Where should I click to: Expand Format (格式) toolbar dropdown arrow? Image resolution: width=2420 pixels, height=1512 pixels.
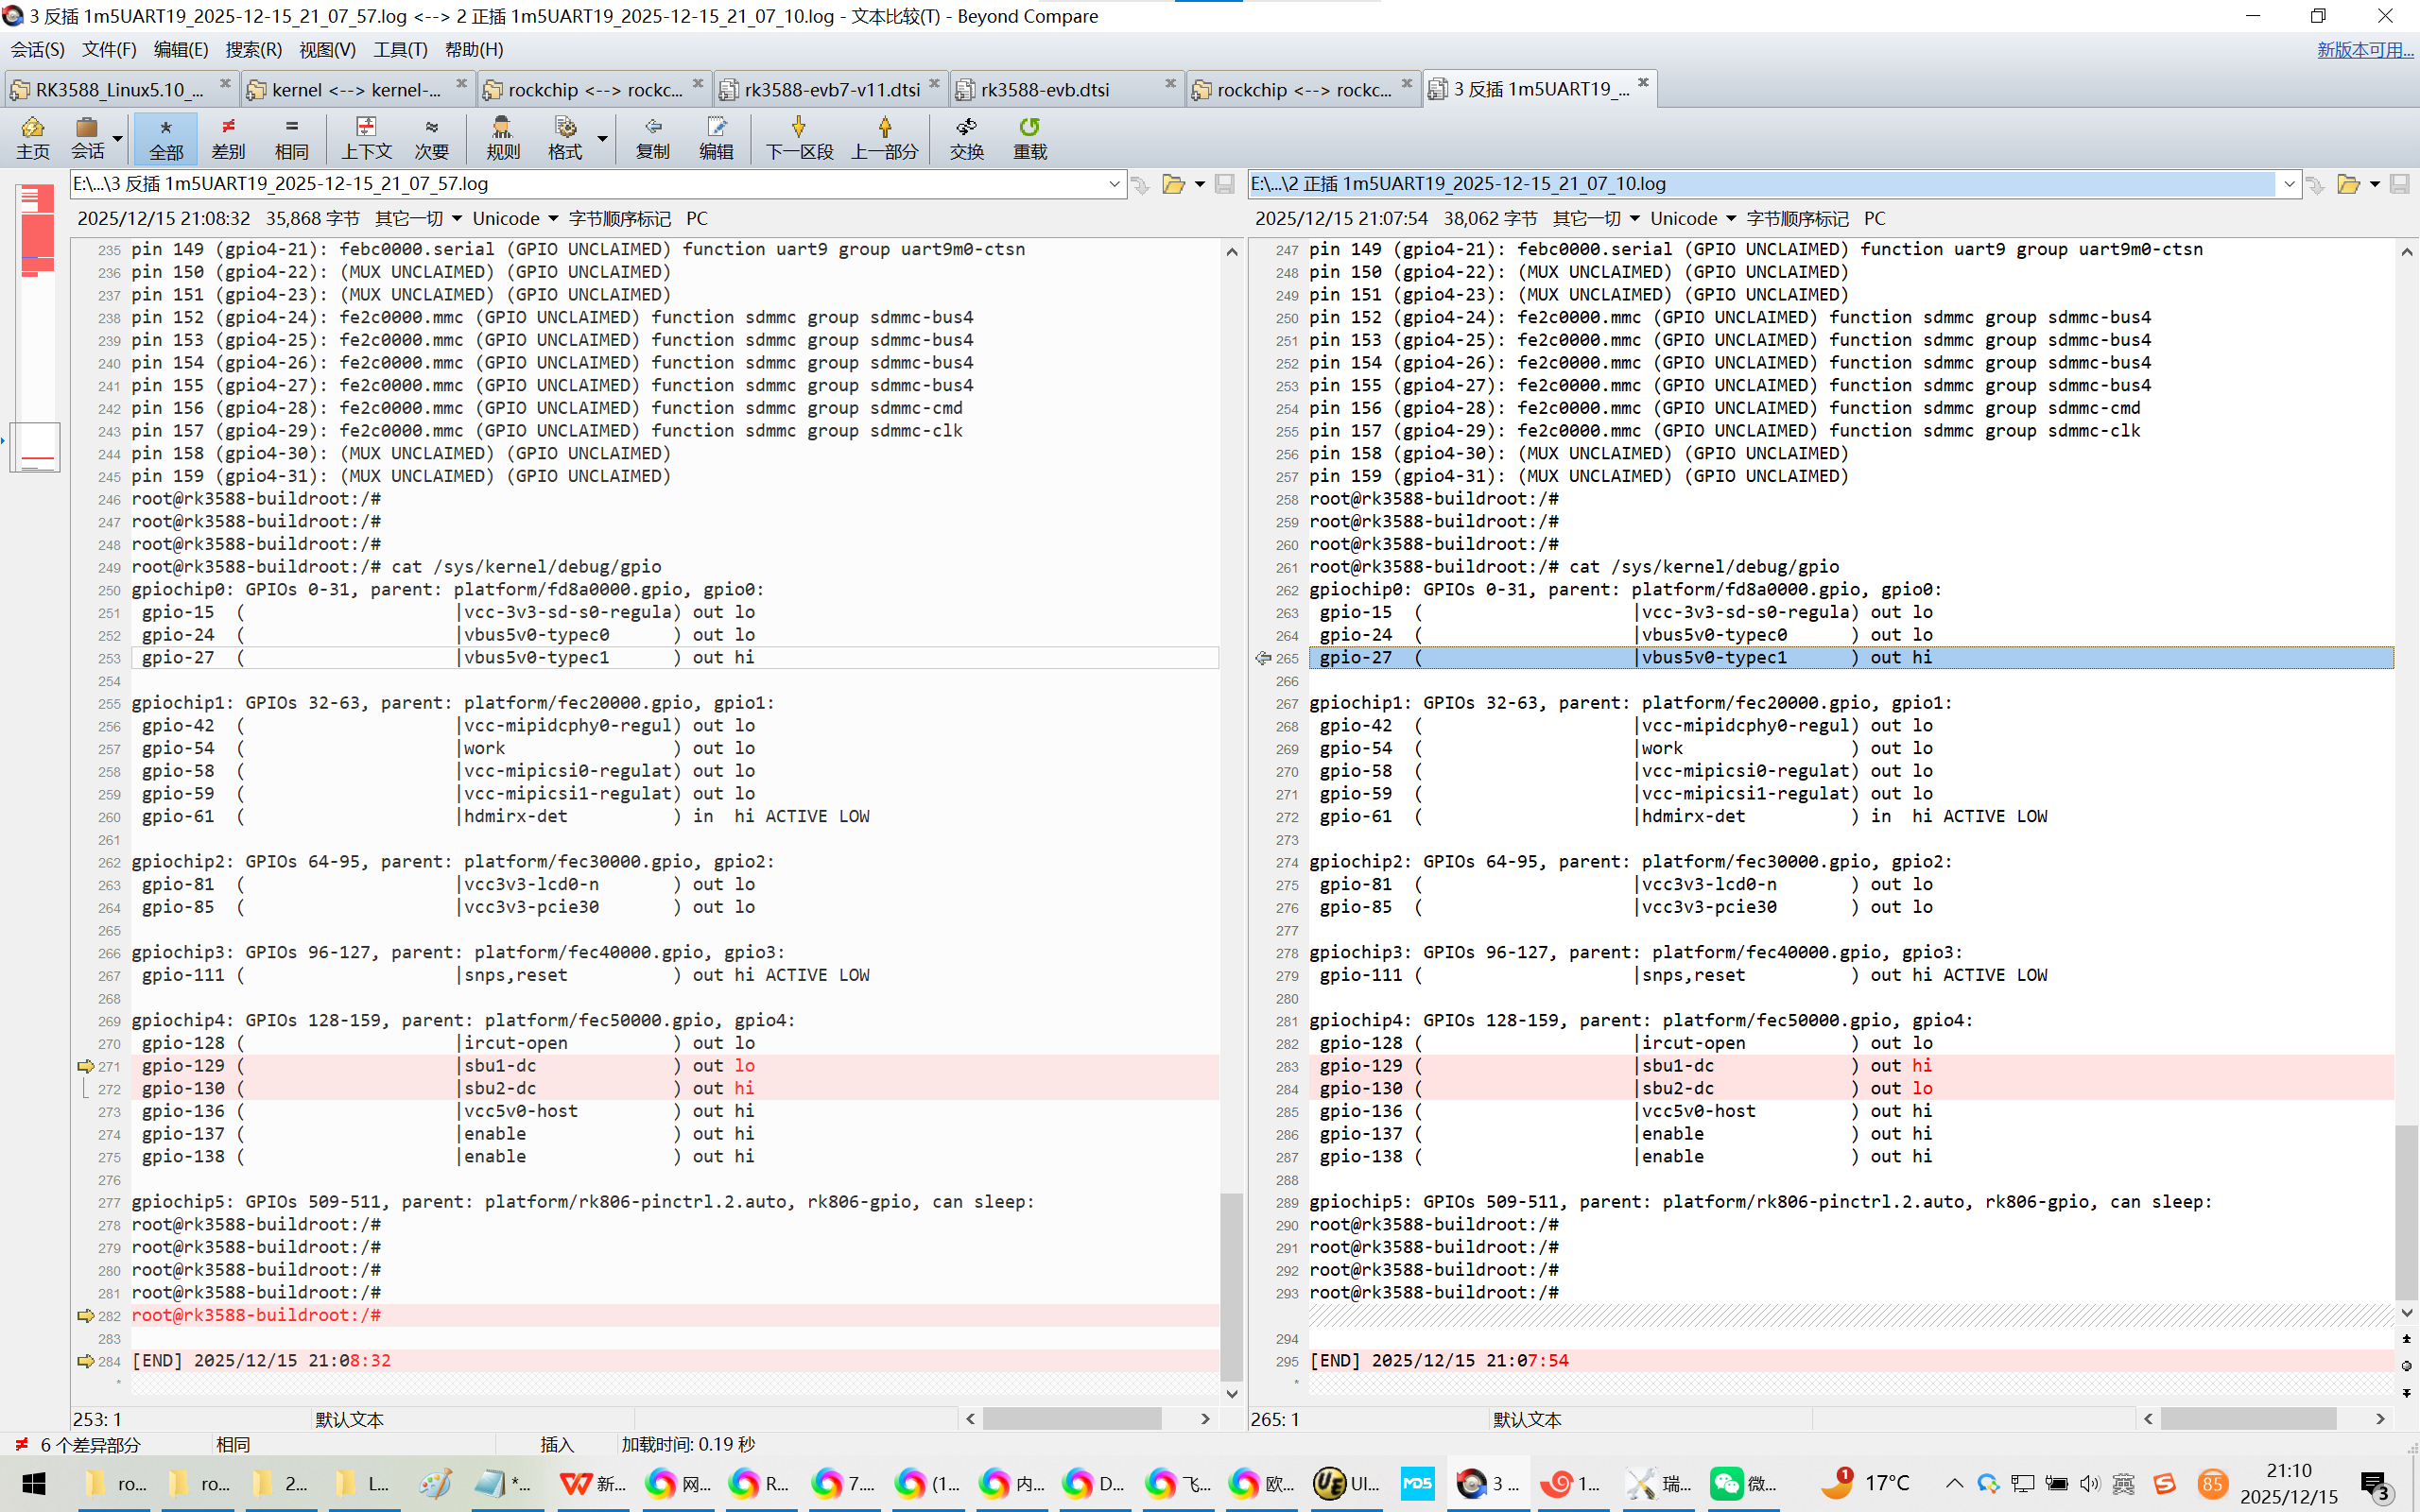click(602, 138)
